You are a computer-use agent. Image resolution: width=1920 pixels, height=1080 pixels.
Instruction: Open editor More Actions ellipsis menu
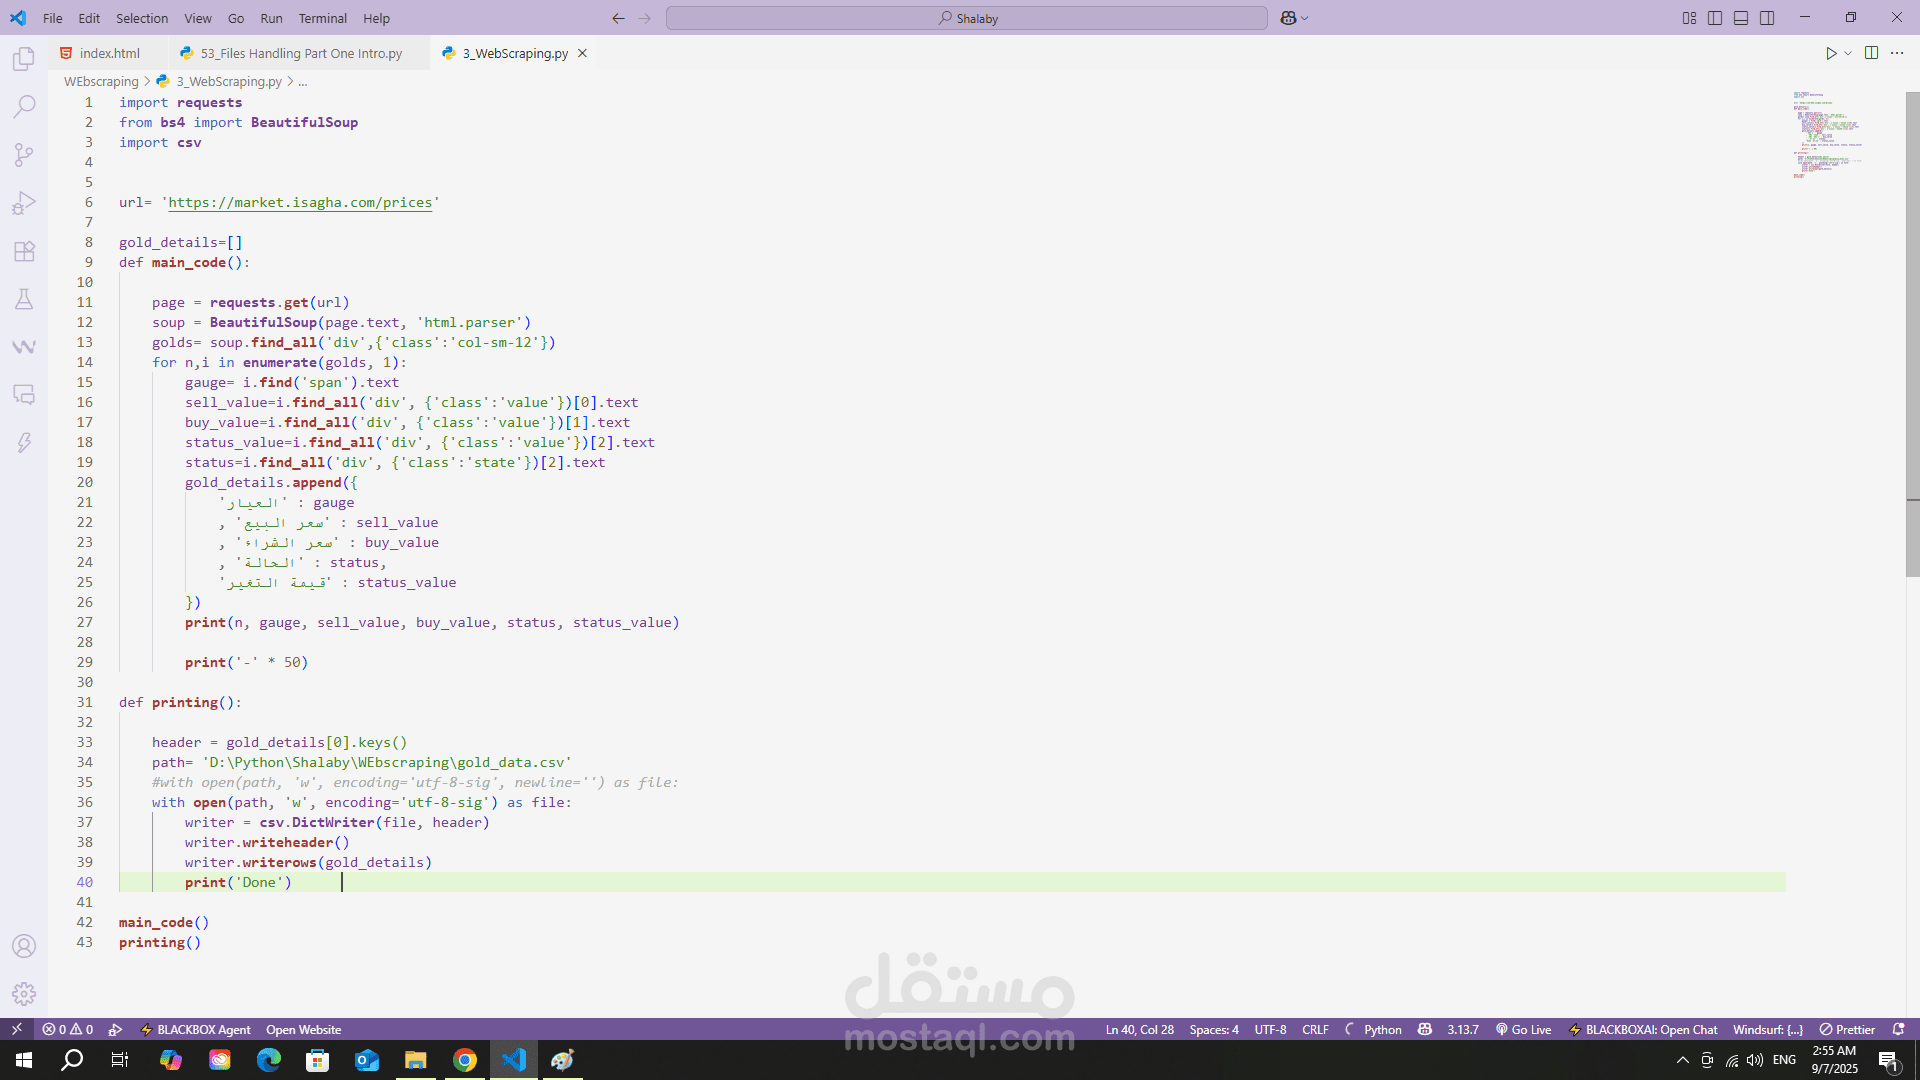coord(1897,53)
